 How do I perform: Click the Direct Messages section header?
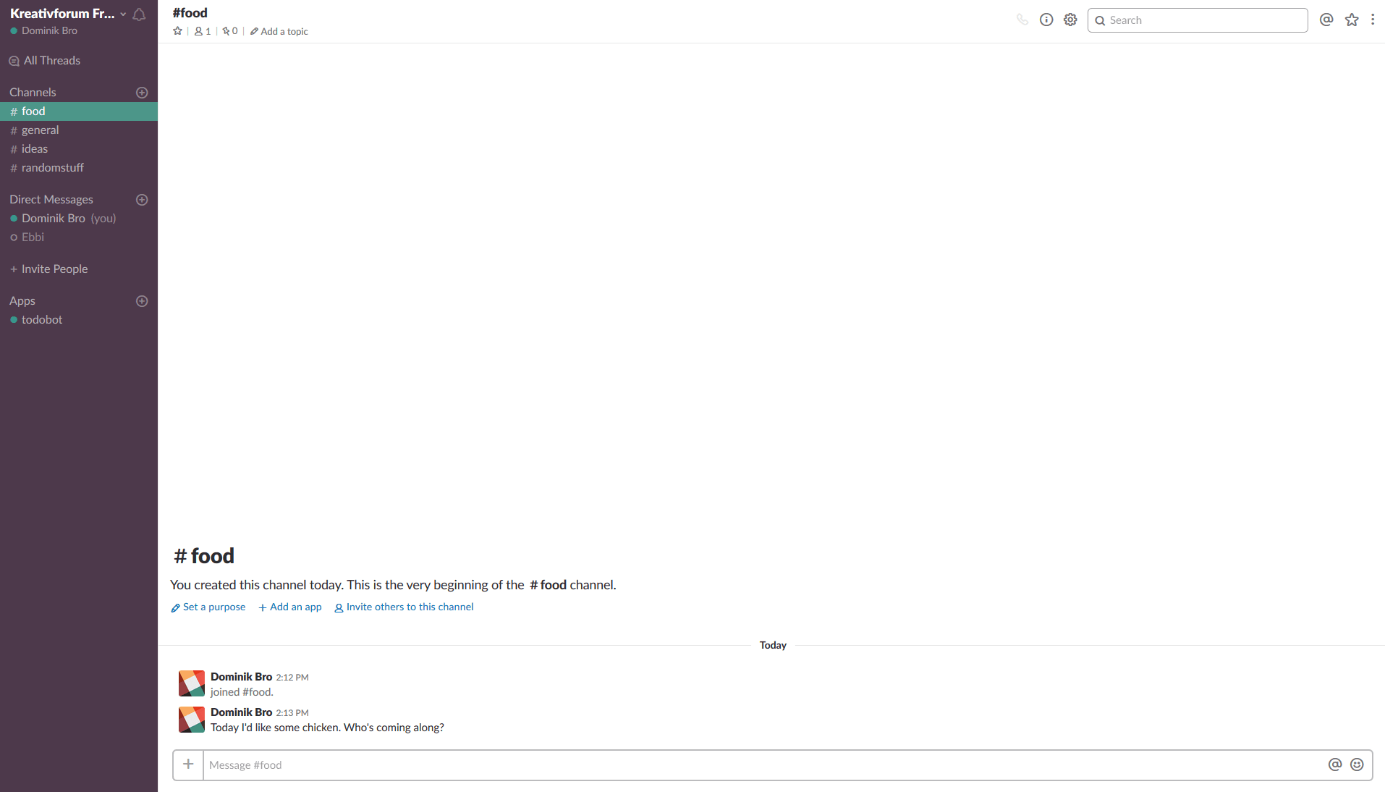[51, 200]
